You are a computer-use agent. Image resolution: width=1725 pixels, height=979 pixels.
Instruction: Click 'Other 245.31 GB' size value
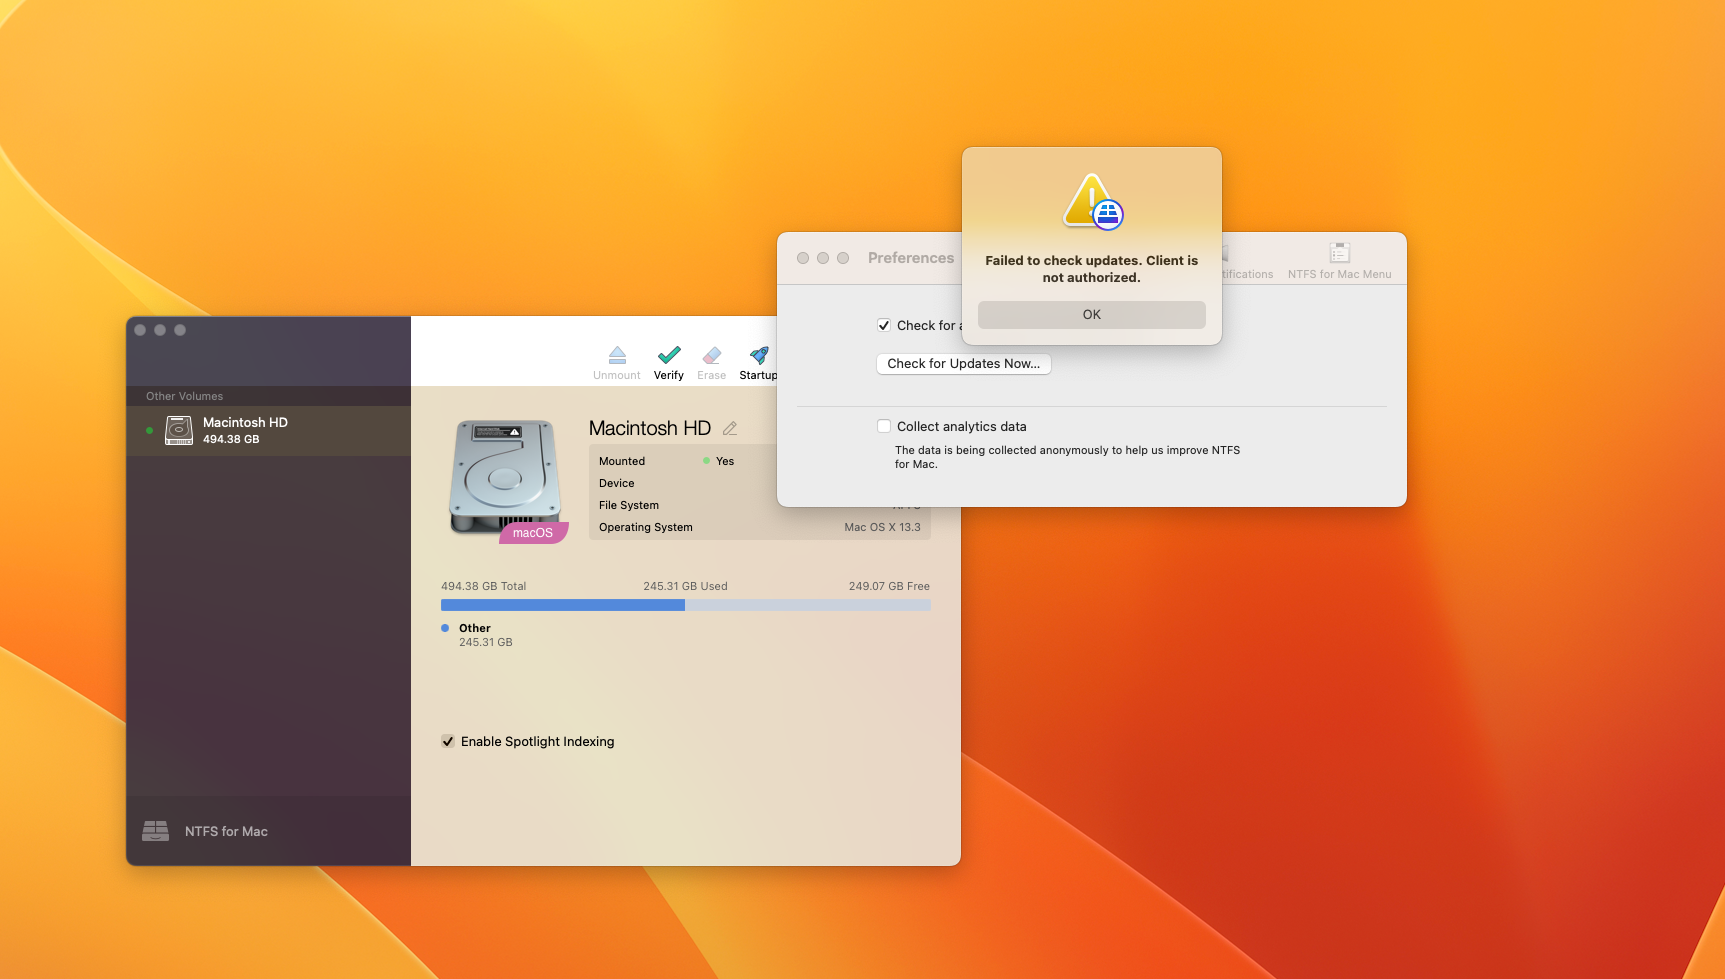click(x=486, y=642)
